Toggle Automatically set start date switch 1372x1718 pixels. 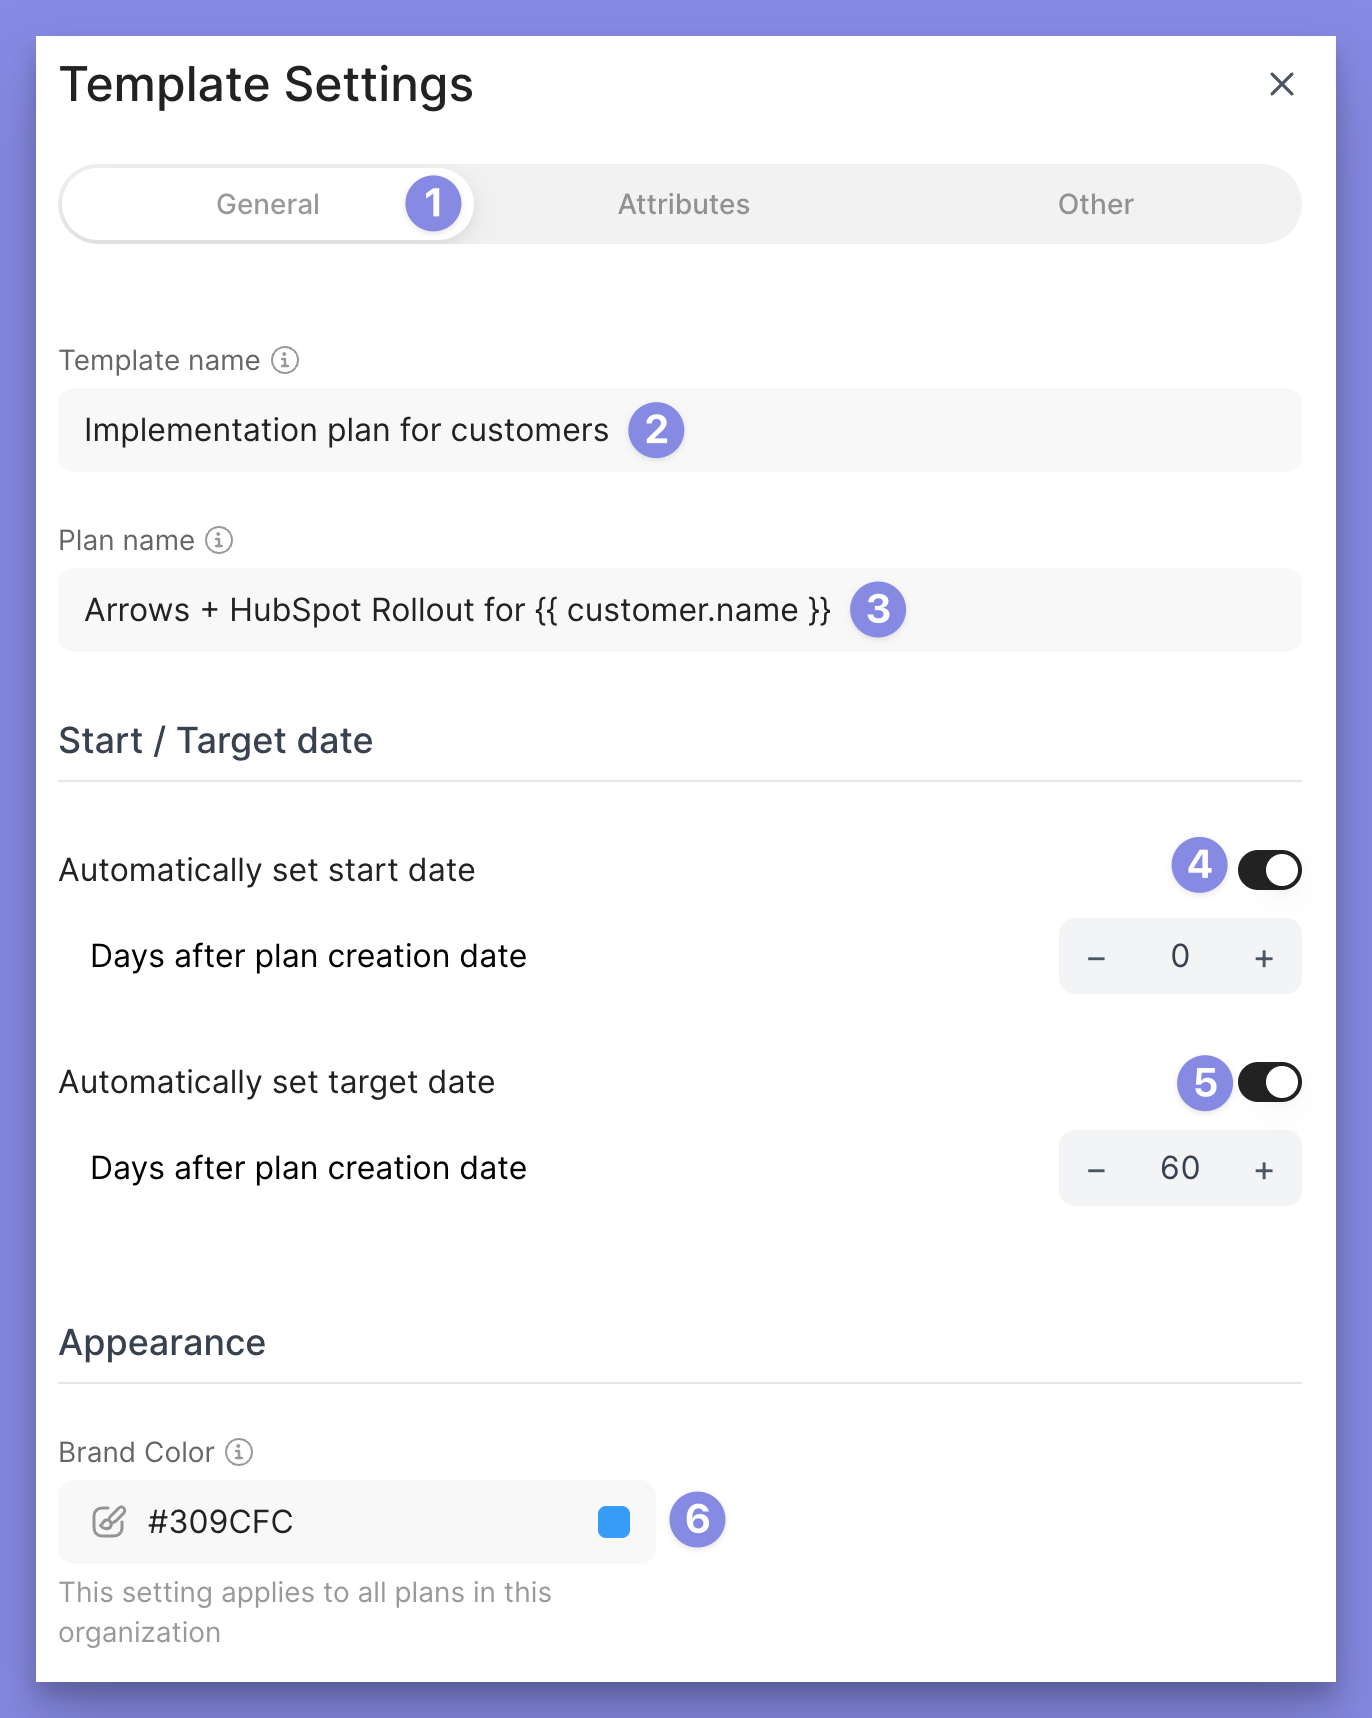pos(1269,870)
